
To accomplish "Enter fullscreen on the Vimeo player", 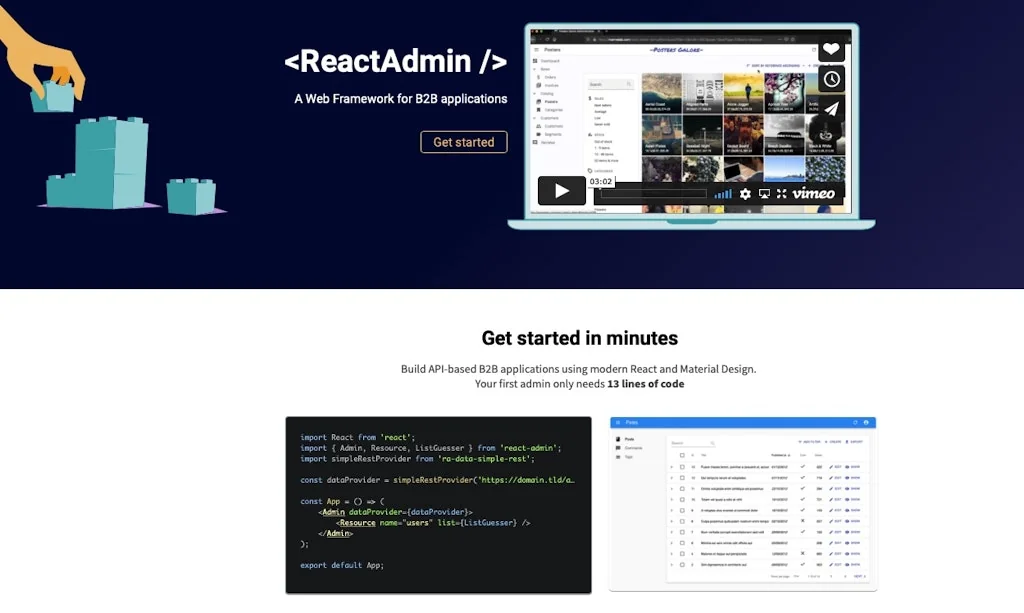I will coord(782,193).
